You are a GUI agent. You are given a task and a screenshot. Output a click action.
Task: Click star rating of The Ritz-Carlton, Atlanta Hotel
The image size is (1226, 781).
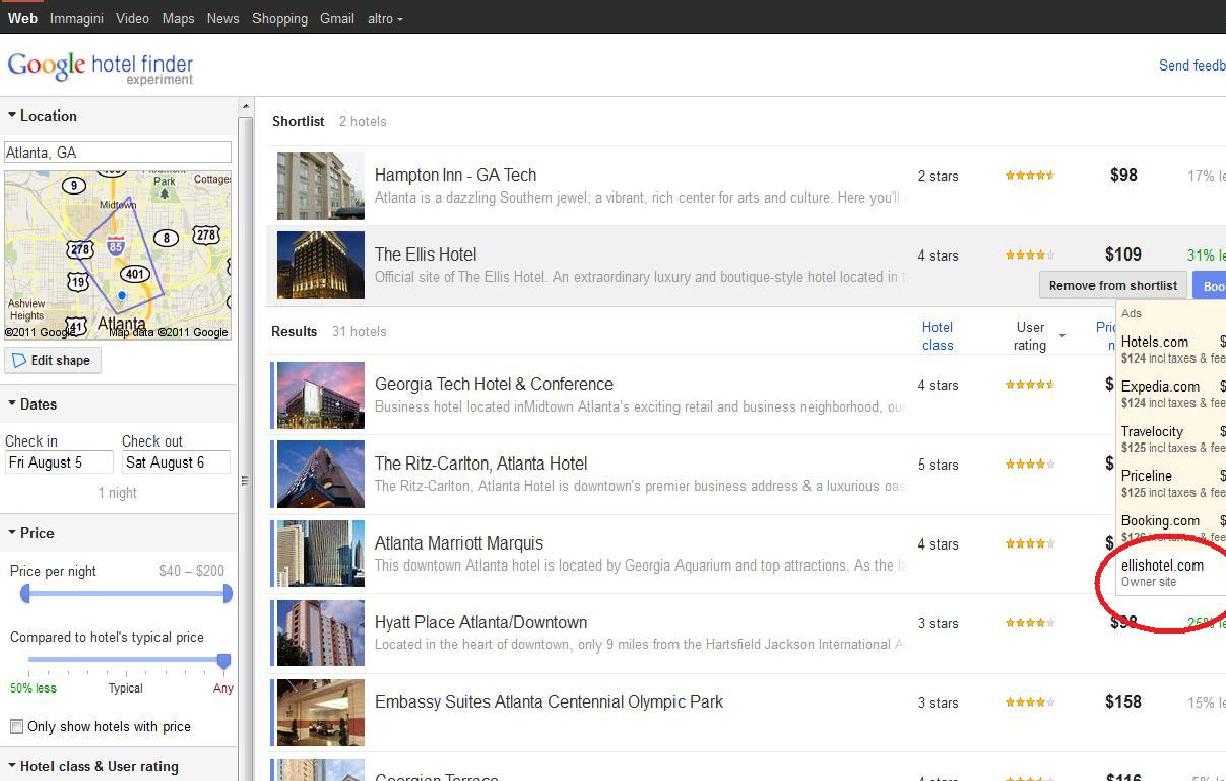1030,464
